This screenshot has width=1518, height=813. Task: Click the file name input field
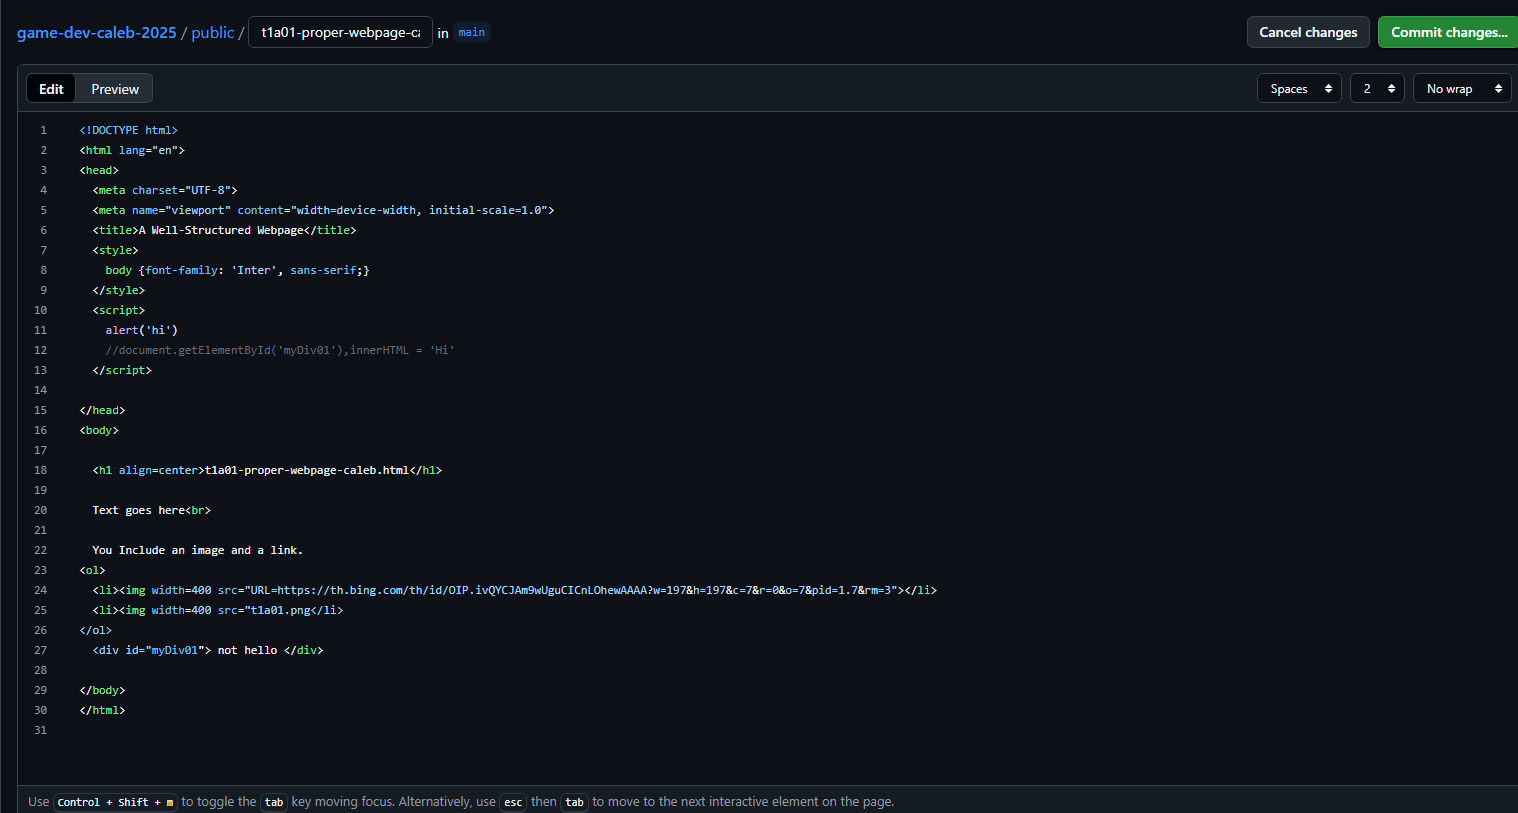click(340, 32)
